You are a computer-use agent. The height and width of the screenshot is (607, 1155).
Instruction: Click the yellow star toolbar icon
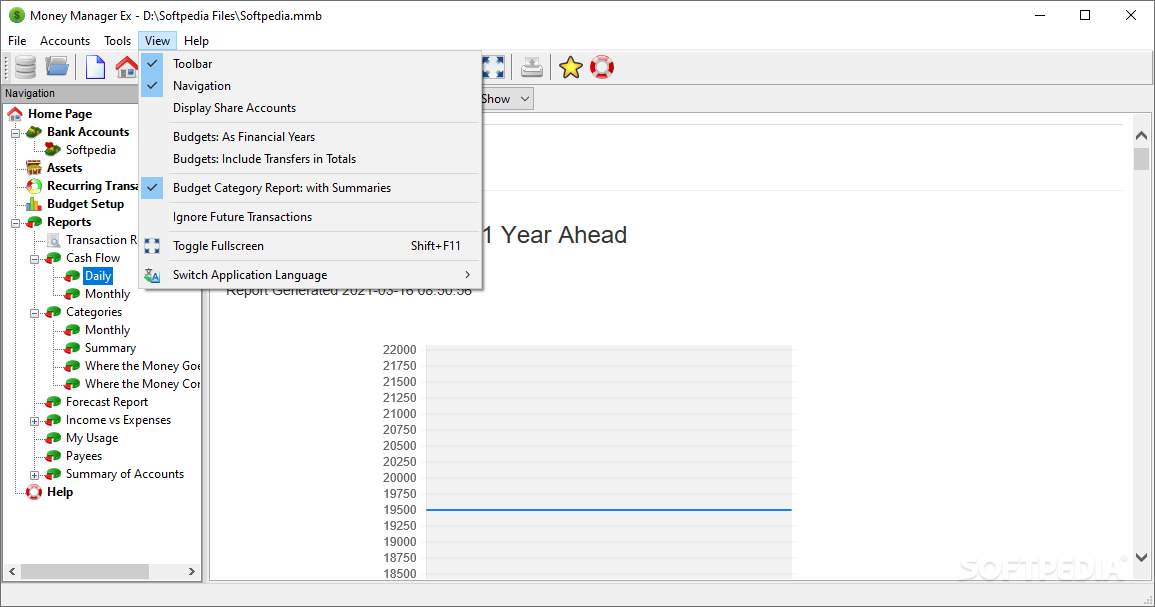570,67
